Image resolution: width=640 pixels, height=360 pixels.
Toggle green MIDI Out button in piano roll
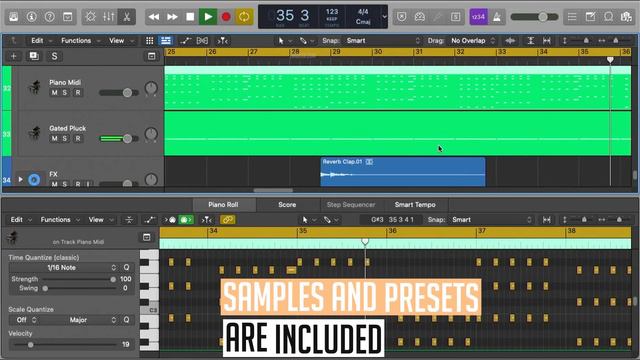pyautogui.click(x=186, y=220)
